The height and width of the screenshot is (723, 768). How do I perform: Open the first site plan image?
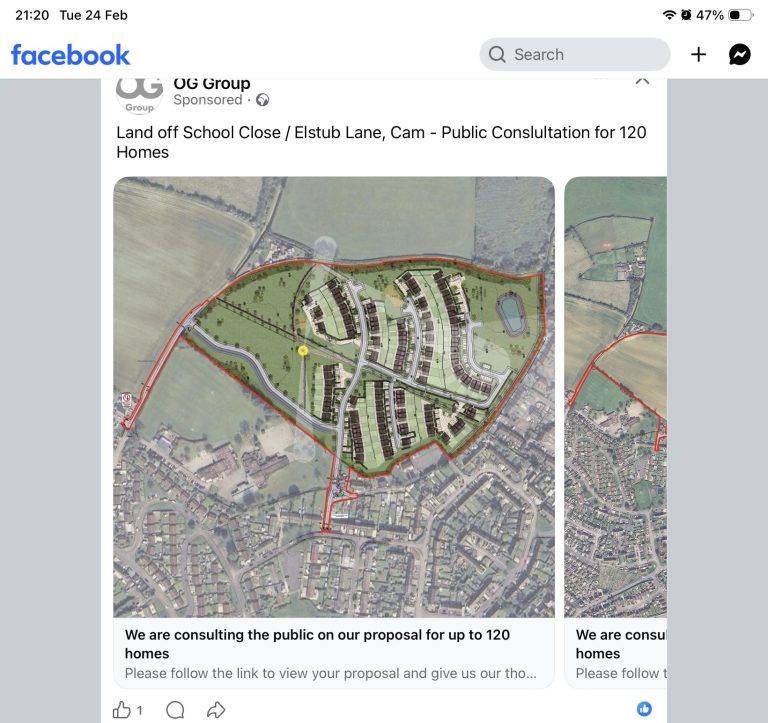point(333,396)
